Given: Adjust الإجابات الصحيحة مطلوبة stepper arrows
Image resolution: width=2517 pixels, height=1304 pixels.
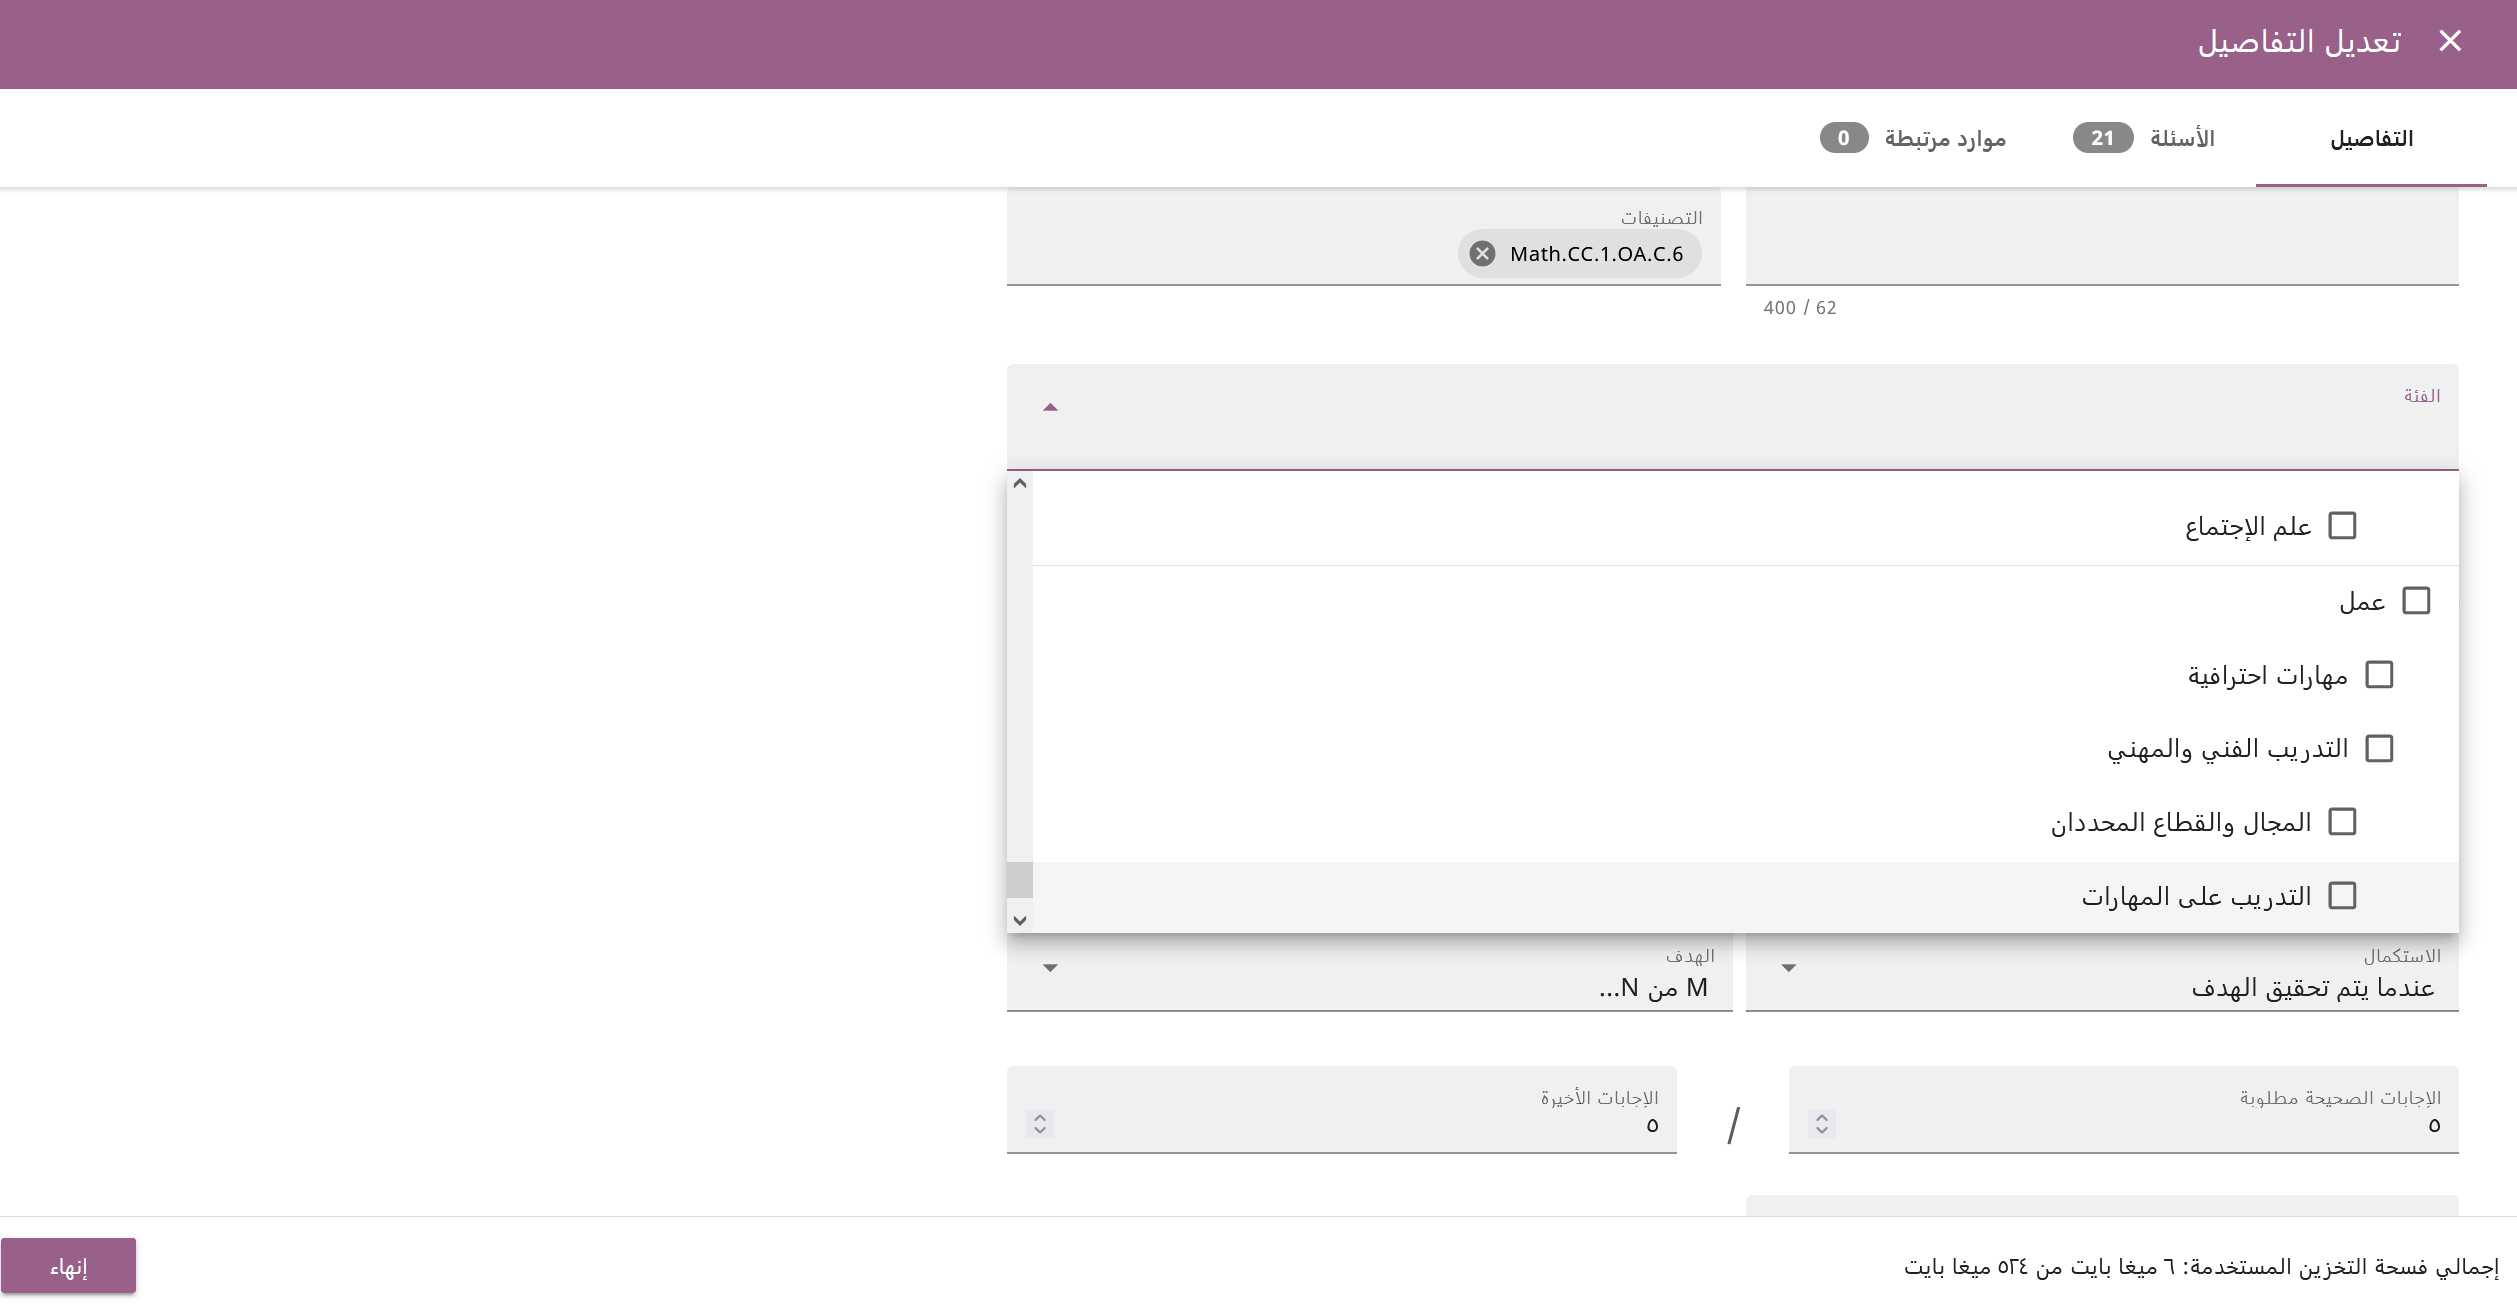Looking at the screenshot, I should click(x=1822, y=1124).
